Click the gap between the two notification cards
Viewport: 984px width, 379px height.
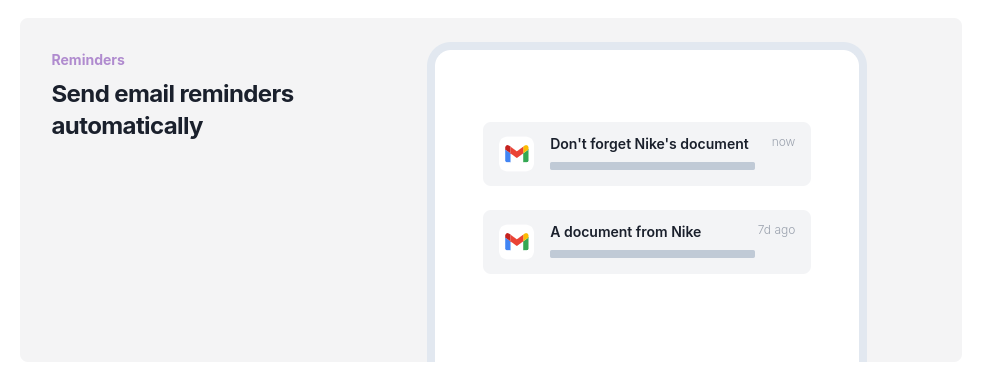(646, 198)
